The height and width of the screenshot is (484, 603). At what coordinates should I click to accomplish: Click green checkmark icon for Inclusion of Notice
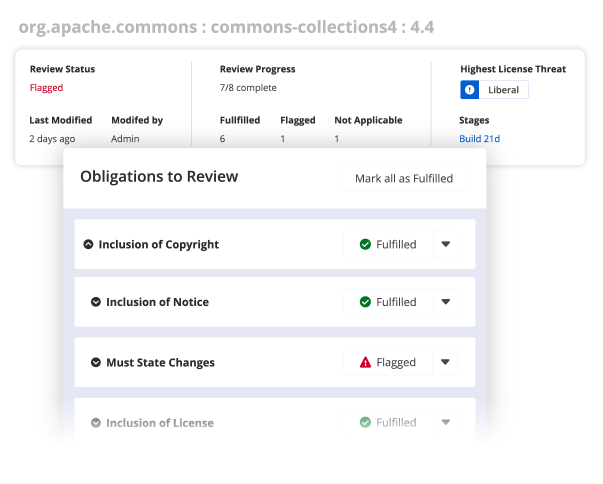(365, 302)
